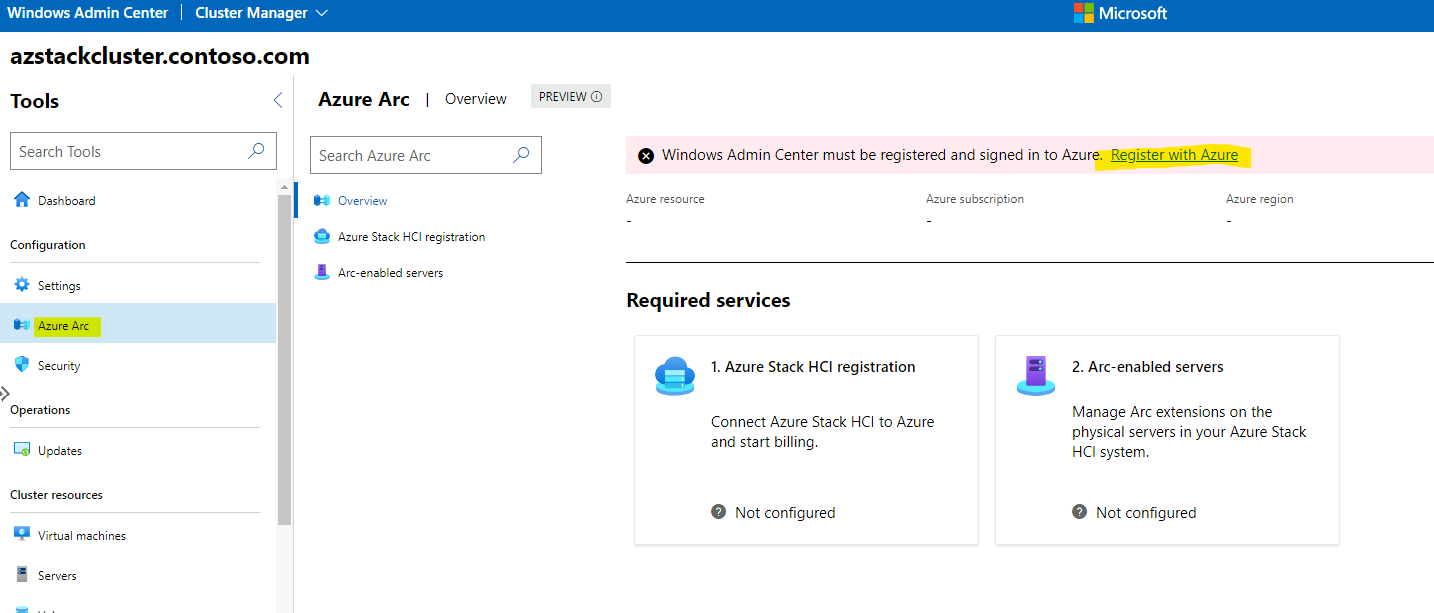Click the Tools panel heading
The width and height of the screenshot is (1434, 613).
(35, 101)
